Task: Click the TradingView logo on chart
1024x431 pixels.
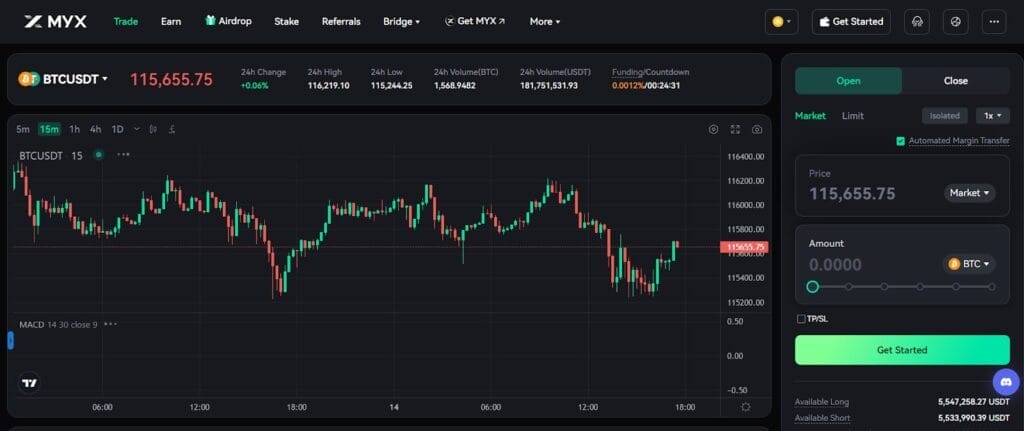Action: click(x=30, y=382)
